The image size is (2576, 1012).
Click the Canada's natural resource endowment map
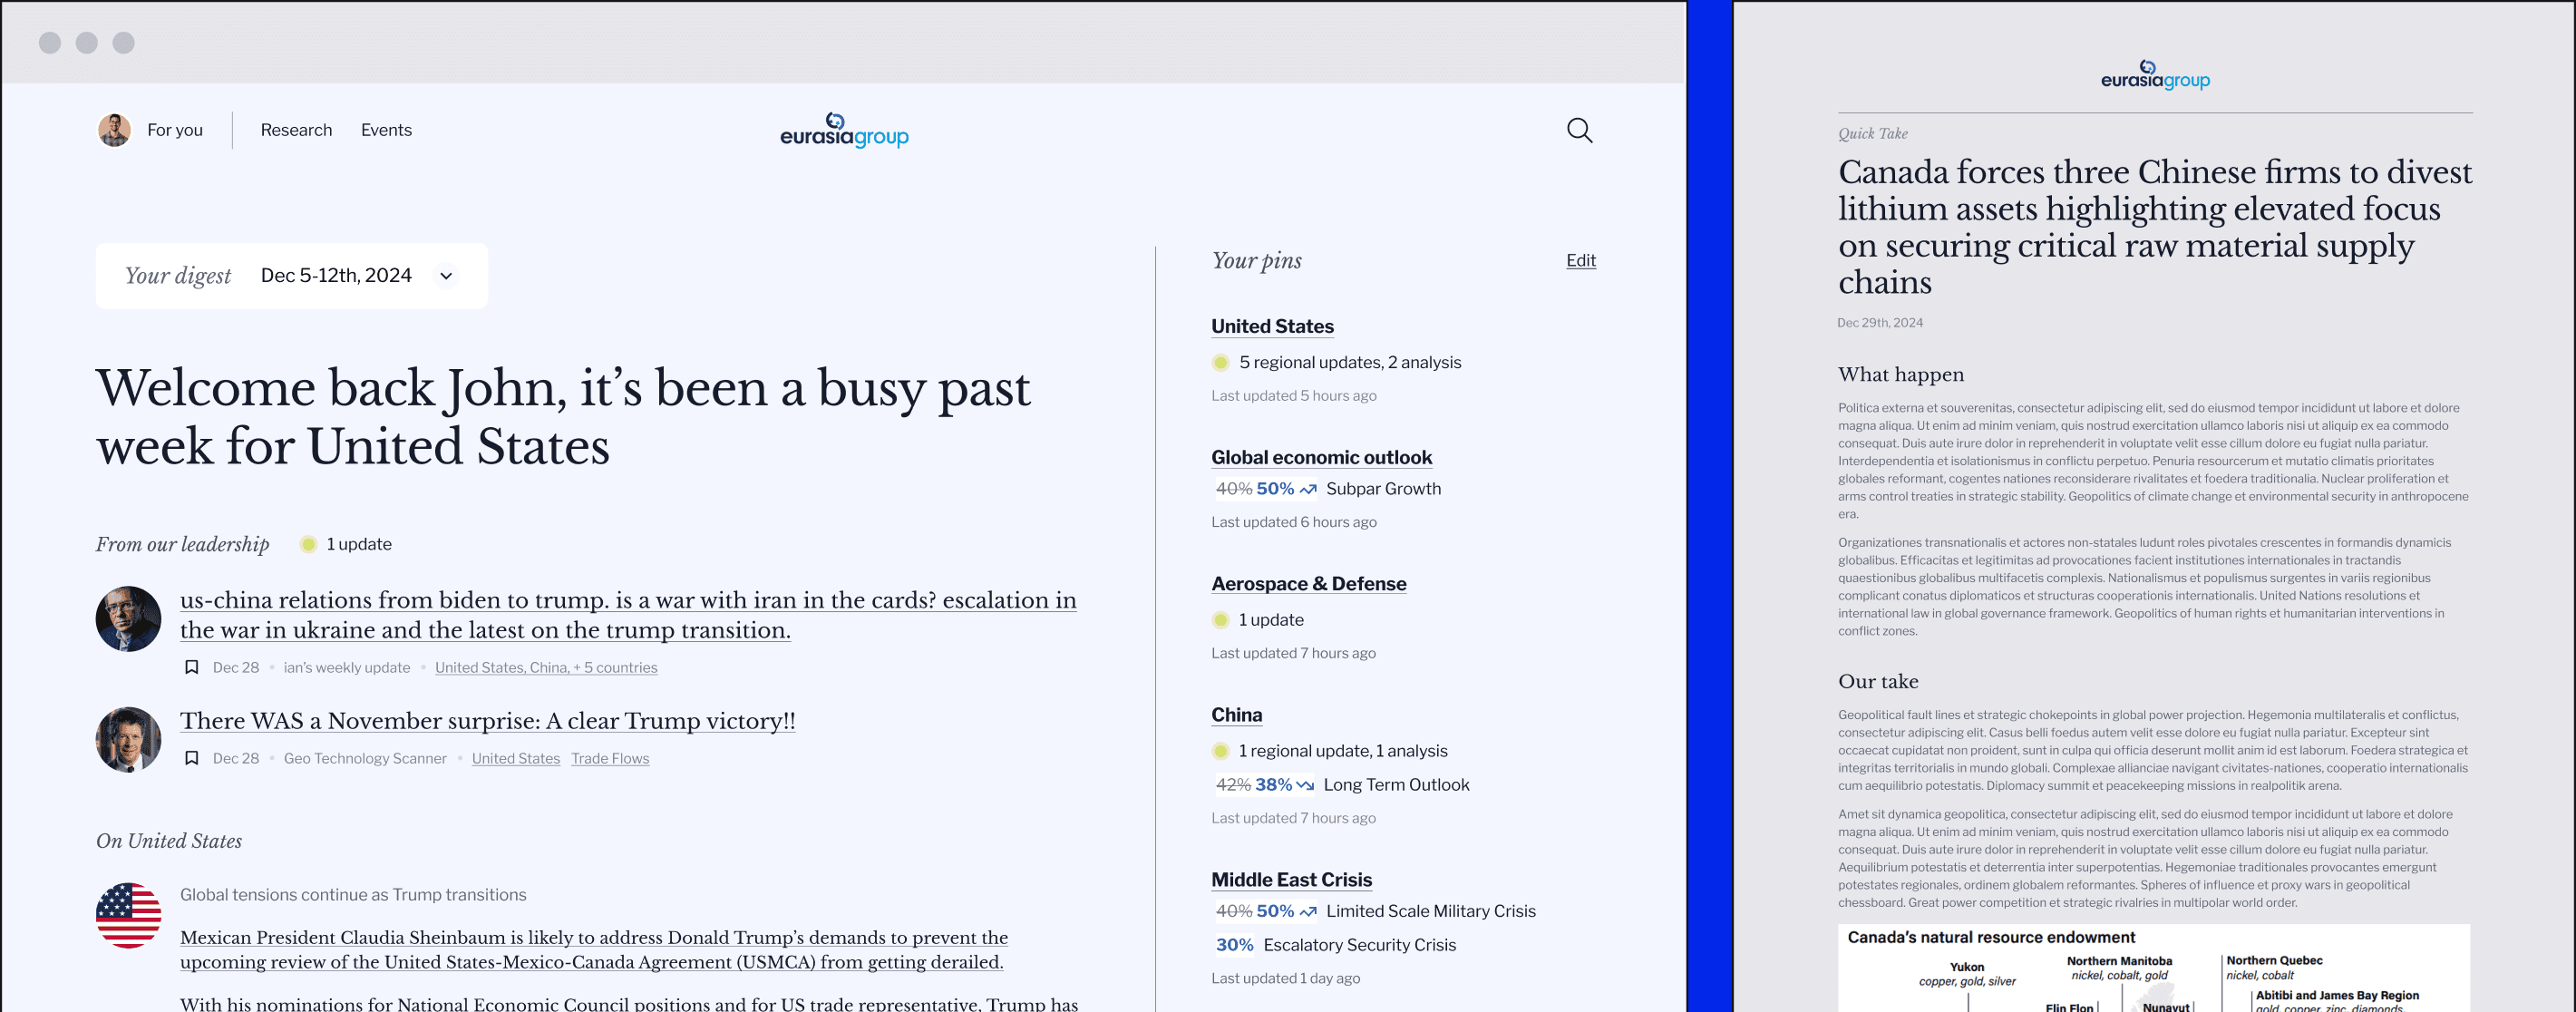click(x=2154, y=968)
